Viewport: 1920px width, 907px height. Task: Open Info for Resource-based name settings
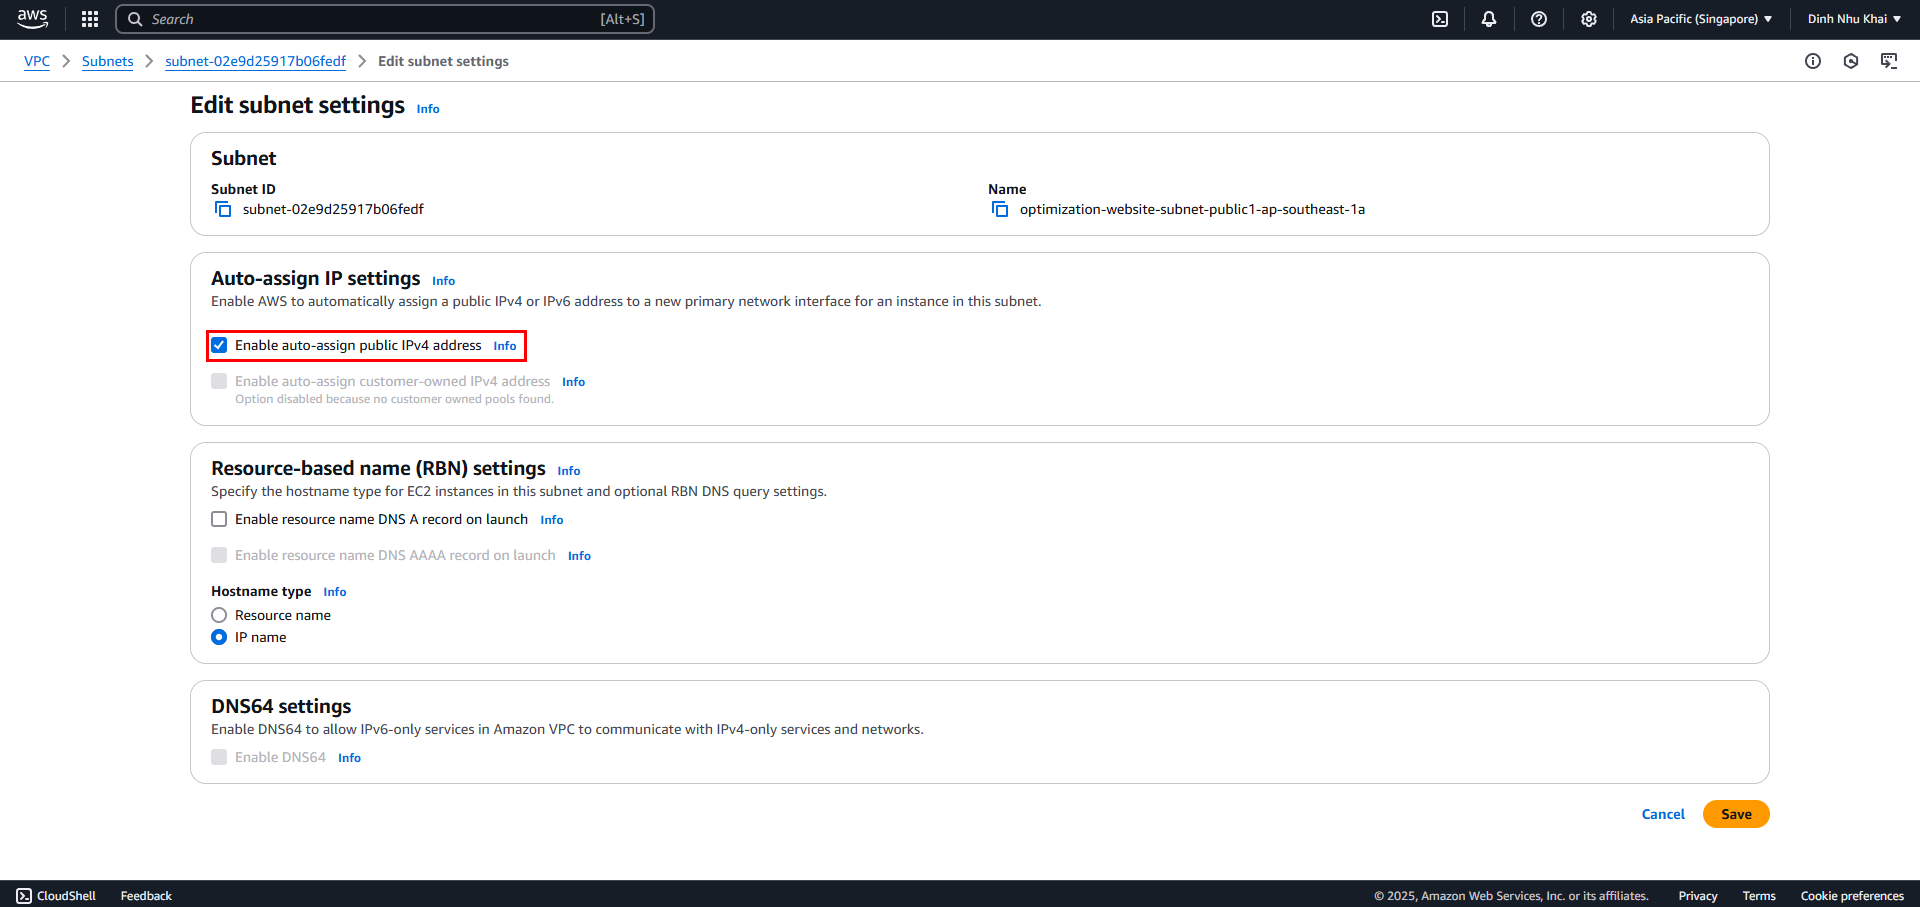569,471
